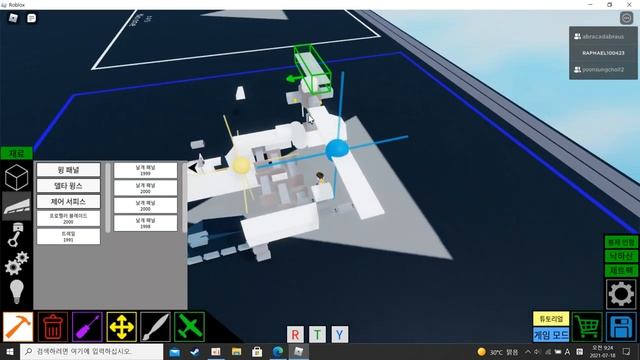Expand the system tray hidden icons arrow

click(528, 351)
